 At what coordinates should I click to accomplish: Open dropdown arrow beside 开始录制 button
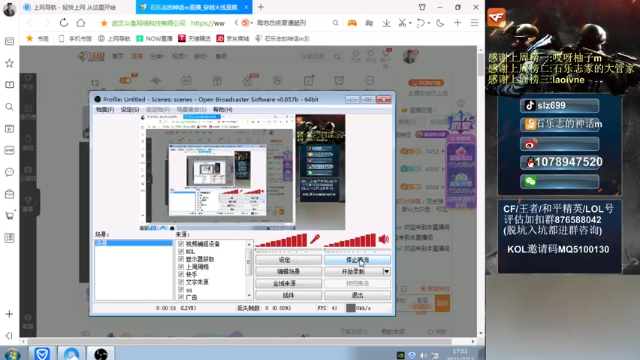coord(386,271)
